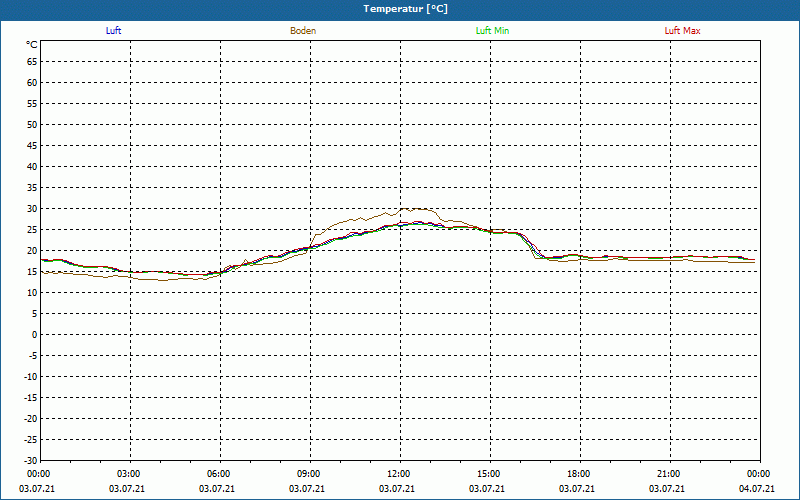
Task: Click the 12:00 time axis label
Action: (398, 474)
